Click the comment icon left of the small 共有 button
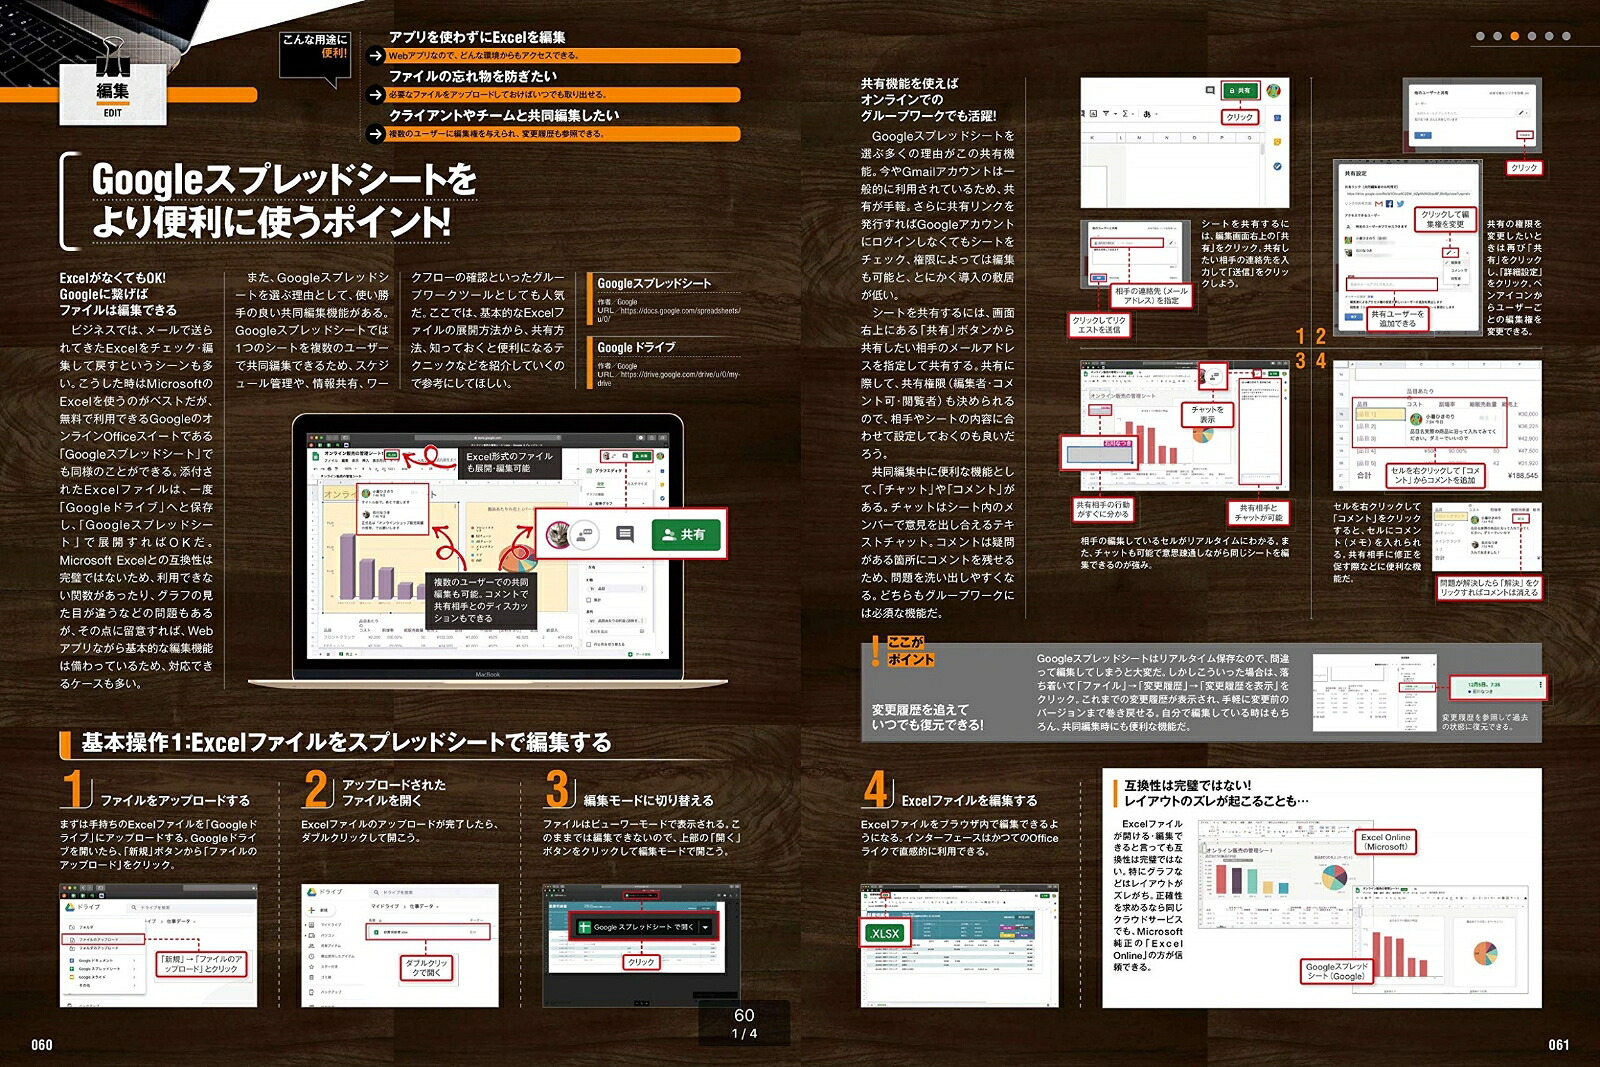The image size is (1600, 1067). click(x=1210, y=90)
